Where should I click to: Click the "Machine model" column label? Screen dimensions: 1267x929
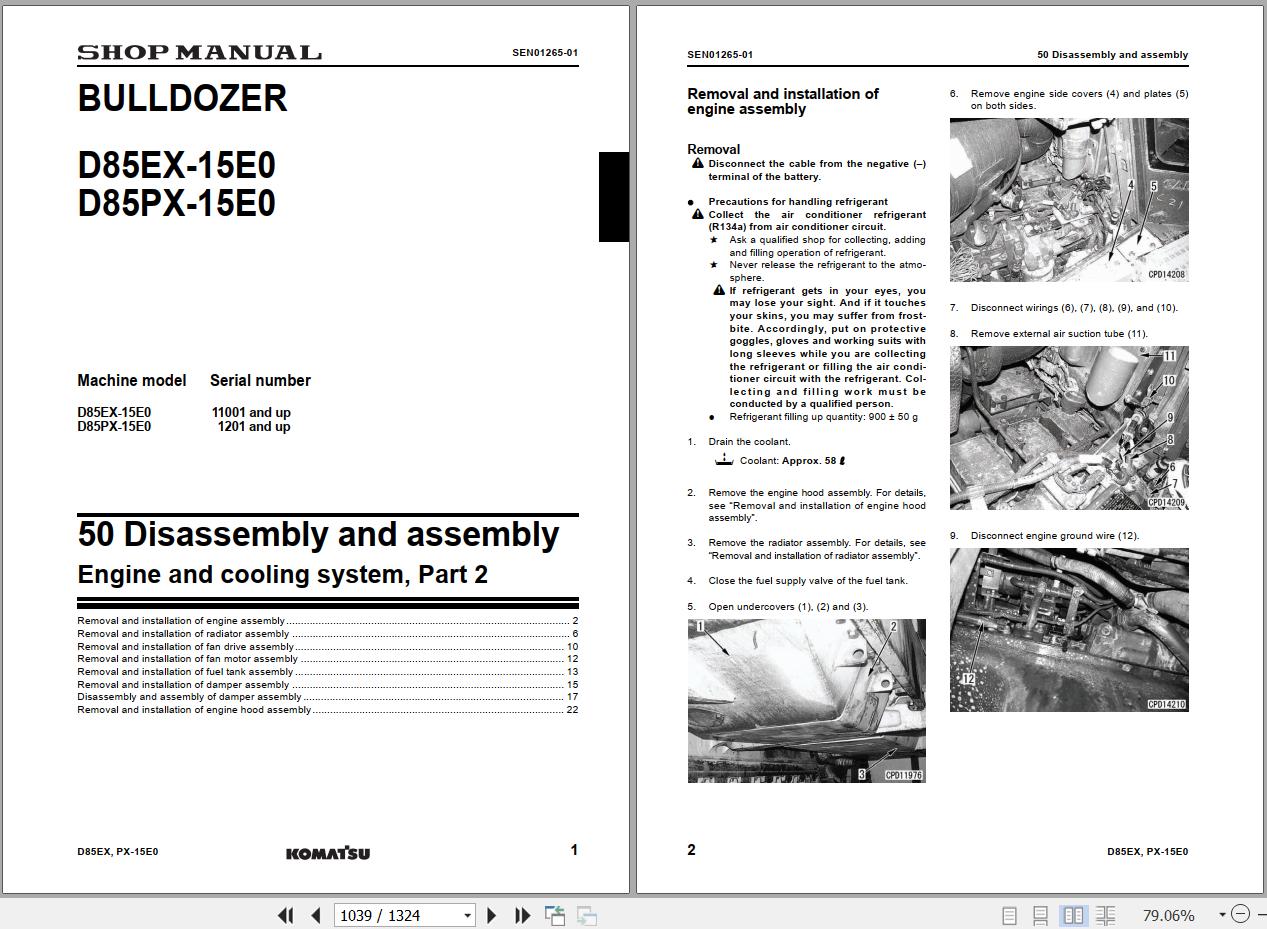click(x=132, y=381)
